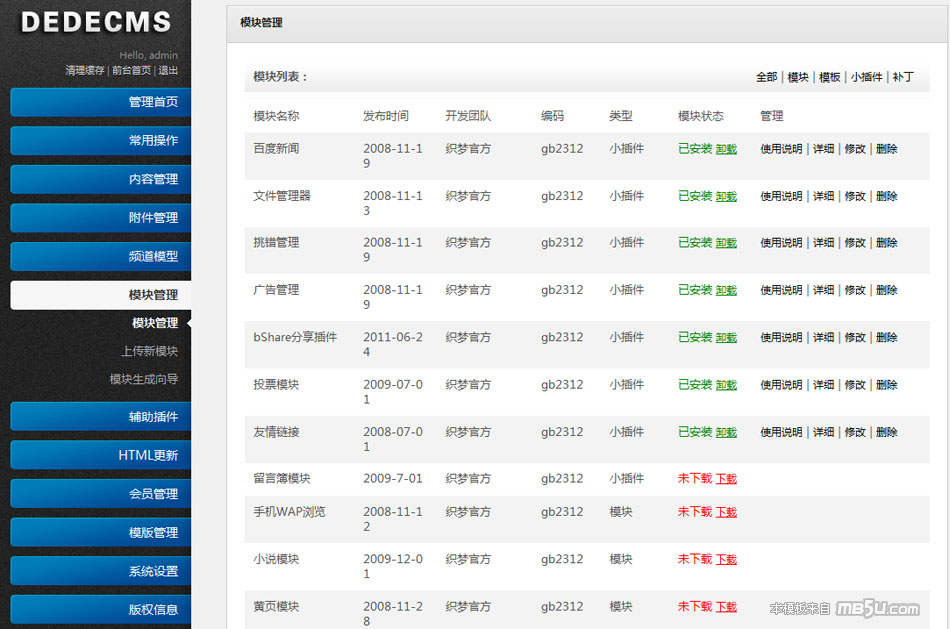Click the 退出 logout link
Viewport: 950px width, 629px height.
[x=168, y=71]
